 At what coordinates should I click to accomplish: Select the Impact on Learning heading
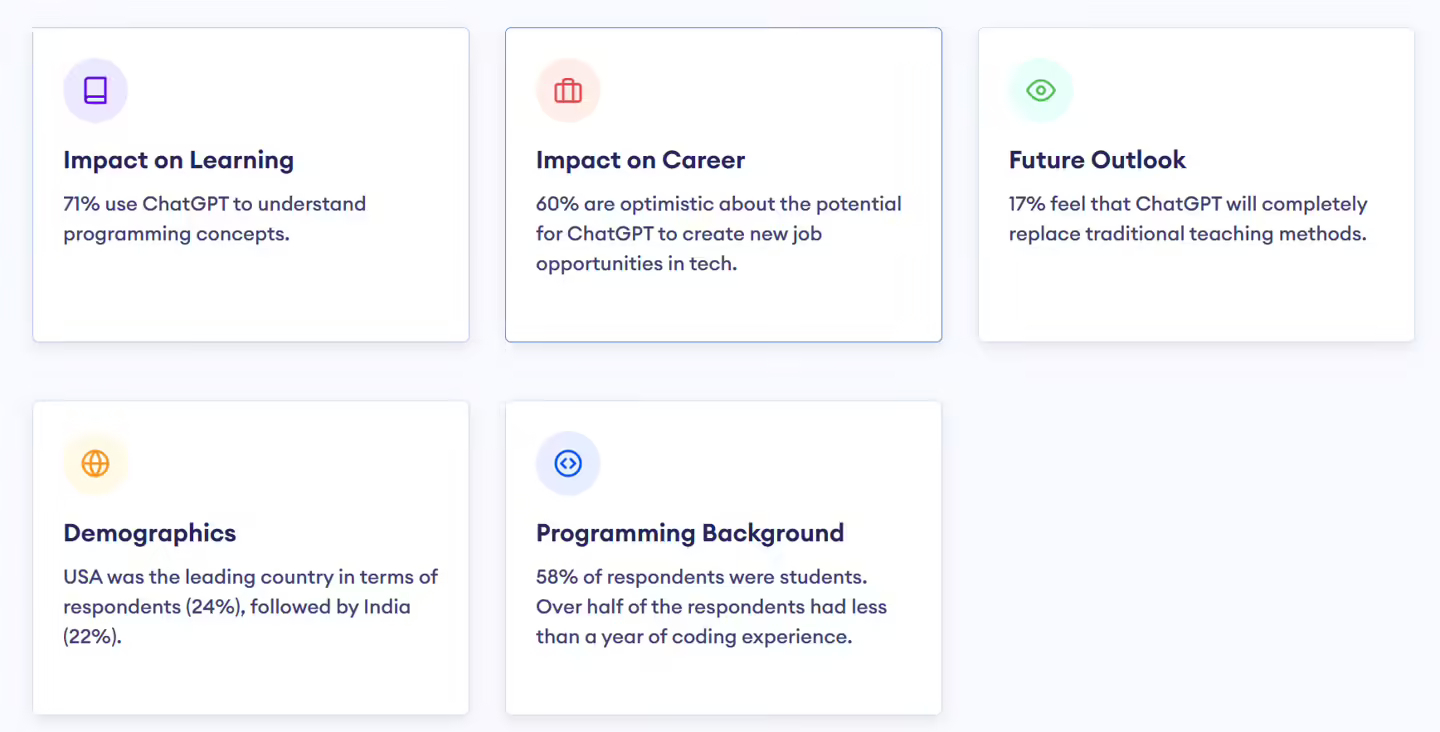click(178, 160)
